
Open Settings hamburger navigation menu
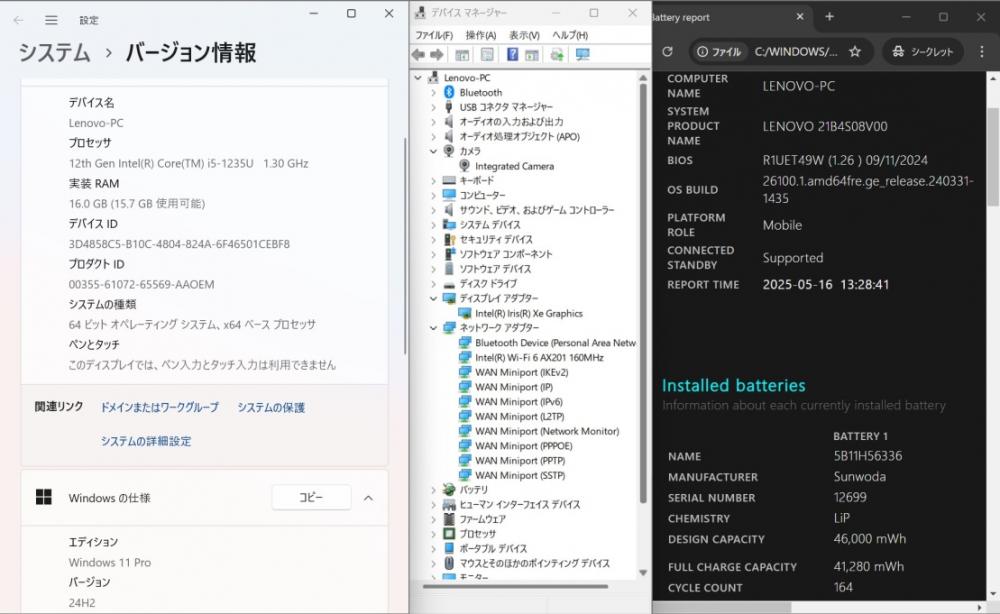[x=51, y=20]
